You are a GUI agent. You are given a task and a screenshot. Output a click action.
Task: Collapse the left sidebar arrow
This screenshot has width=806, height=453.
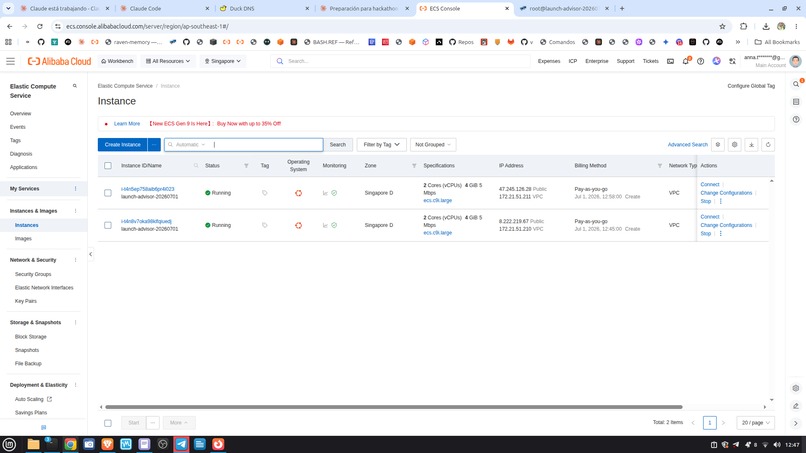pyautogui.click(x=90, y=254)
